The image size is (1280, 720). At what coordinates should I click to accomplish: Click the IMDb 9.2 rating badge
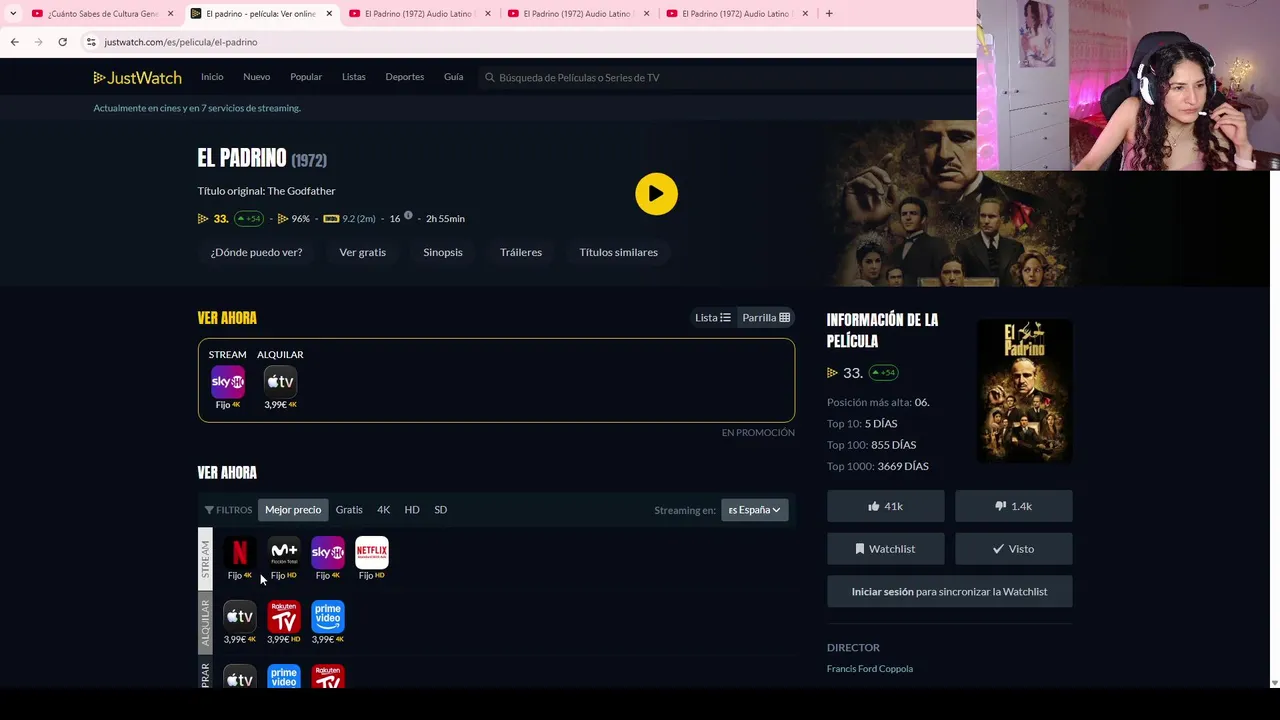click(x=349, y=218)
